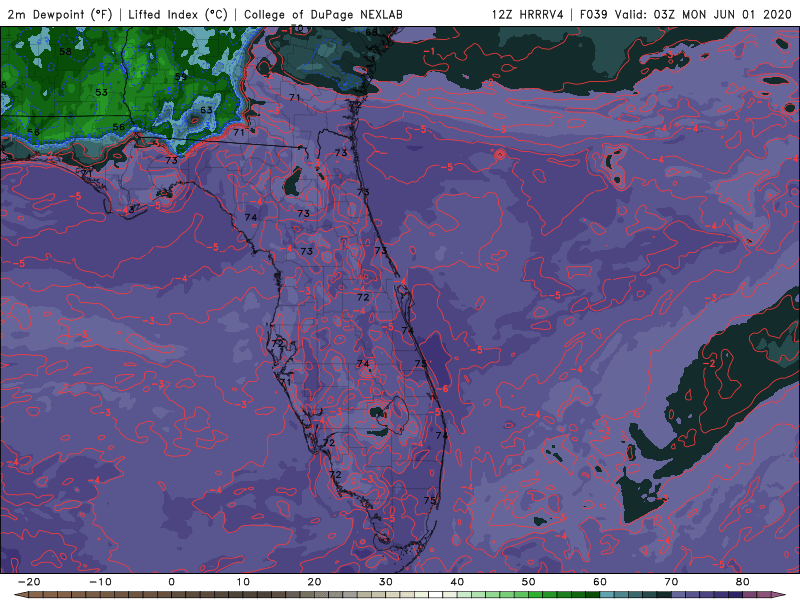Image resolution: width=800 pixels, height=600 pixels.
Task: Click the '2m Dewpoint (°F)' title text
Action: pos(59,14)
